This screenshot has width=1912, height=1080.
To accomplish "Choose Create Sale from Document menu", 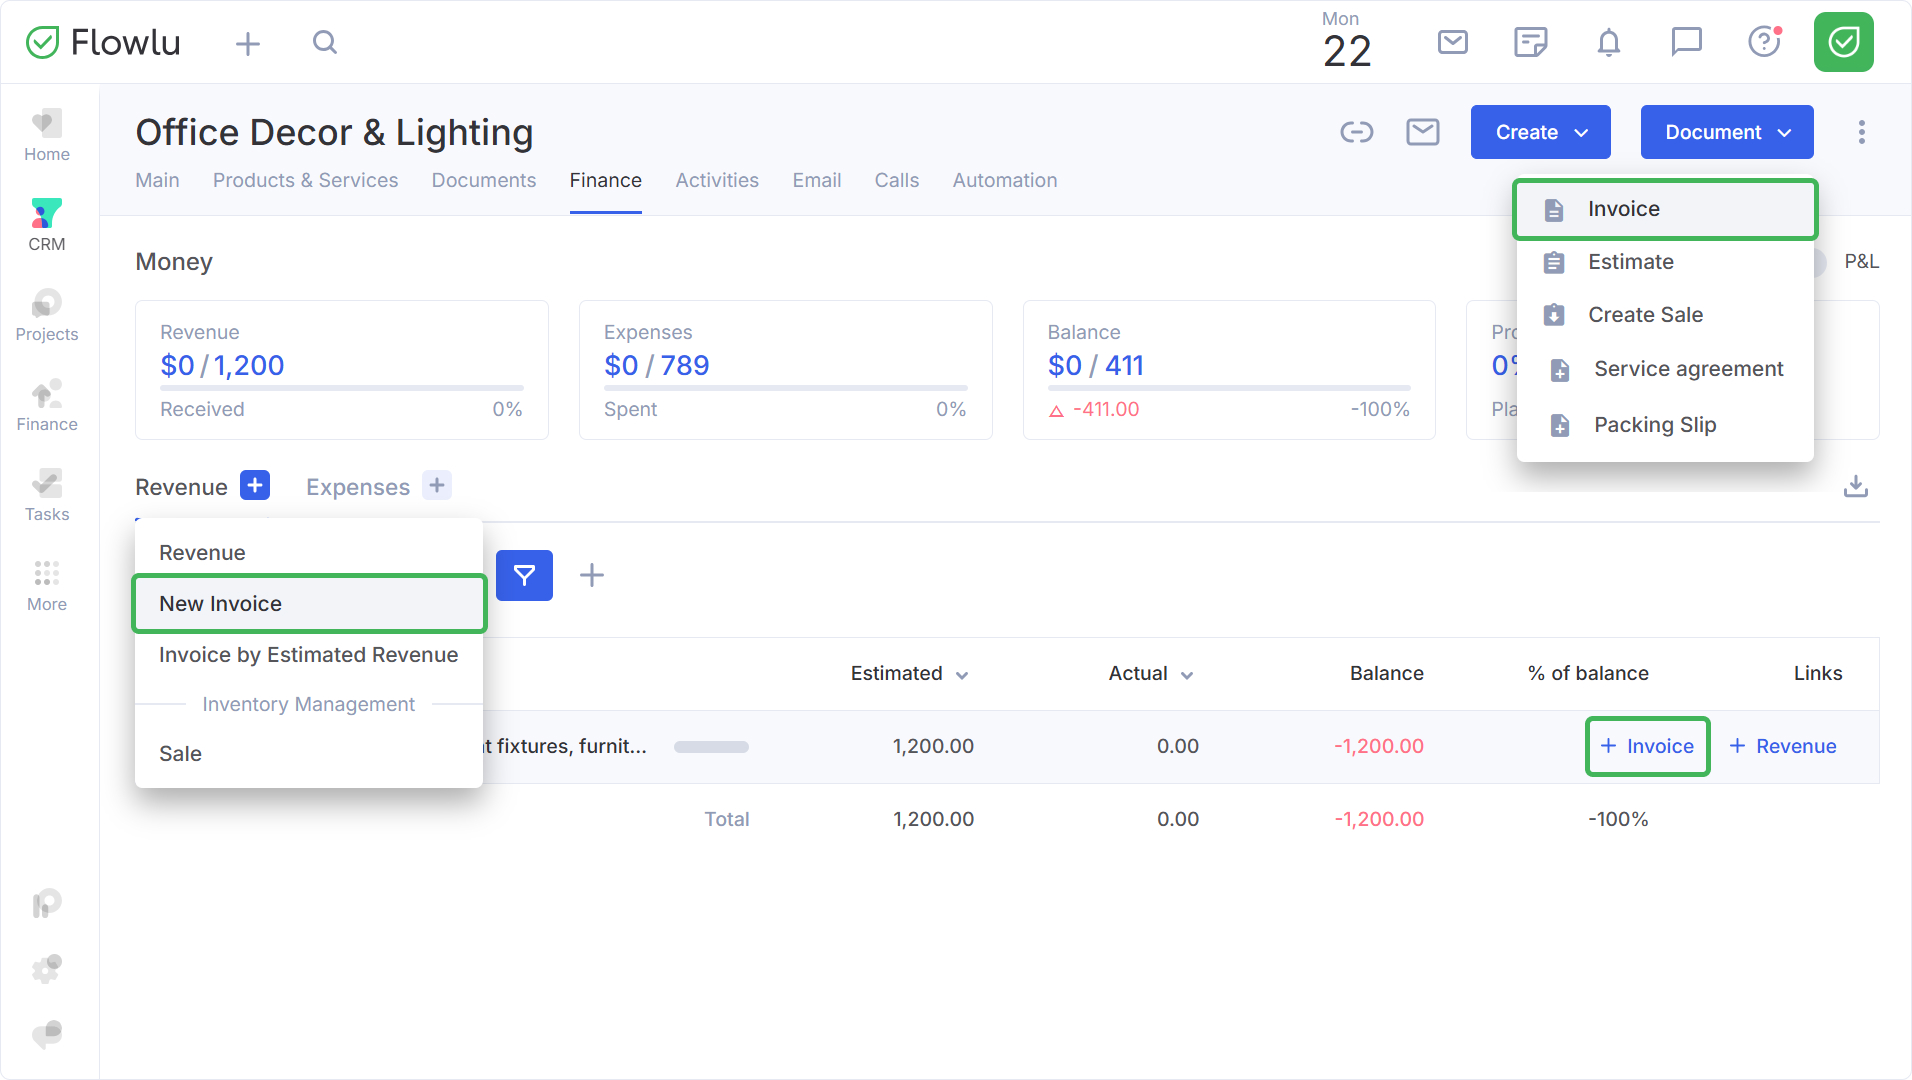I will tap(1665, 315).
